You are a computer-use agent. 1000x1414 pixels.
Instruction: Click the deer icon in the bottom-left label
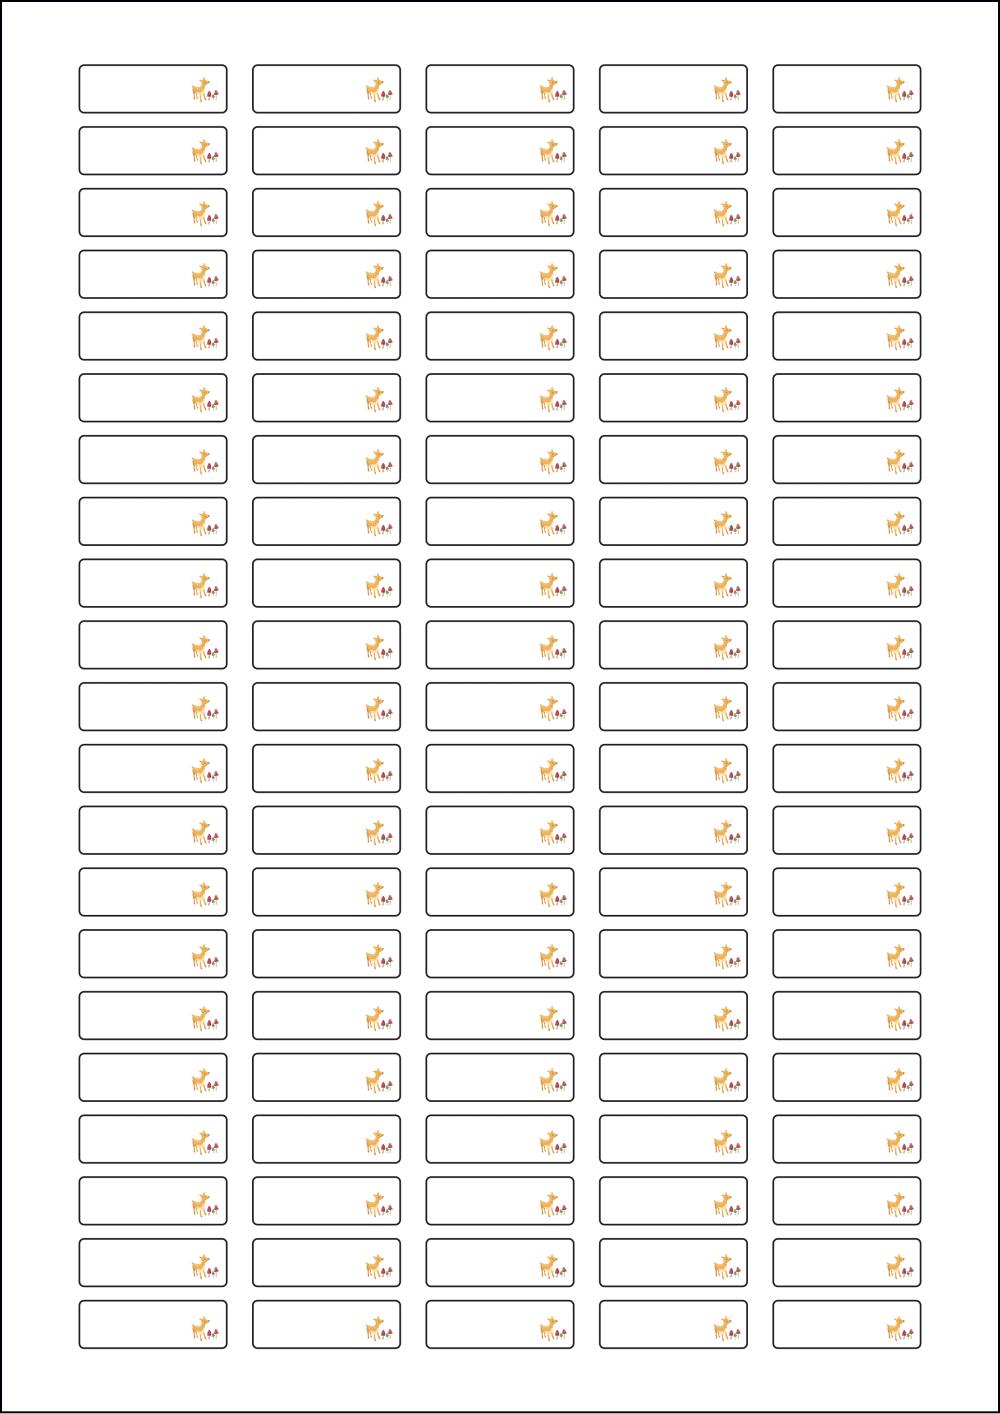pos(200,1328)
